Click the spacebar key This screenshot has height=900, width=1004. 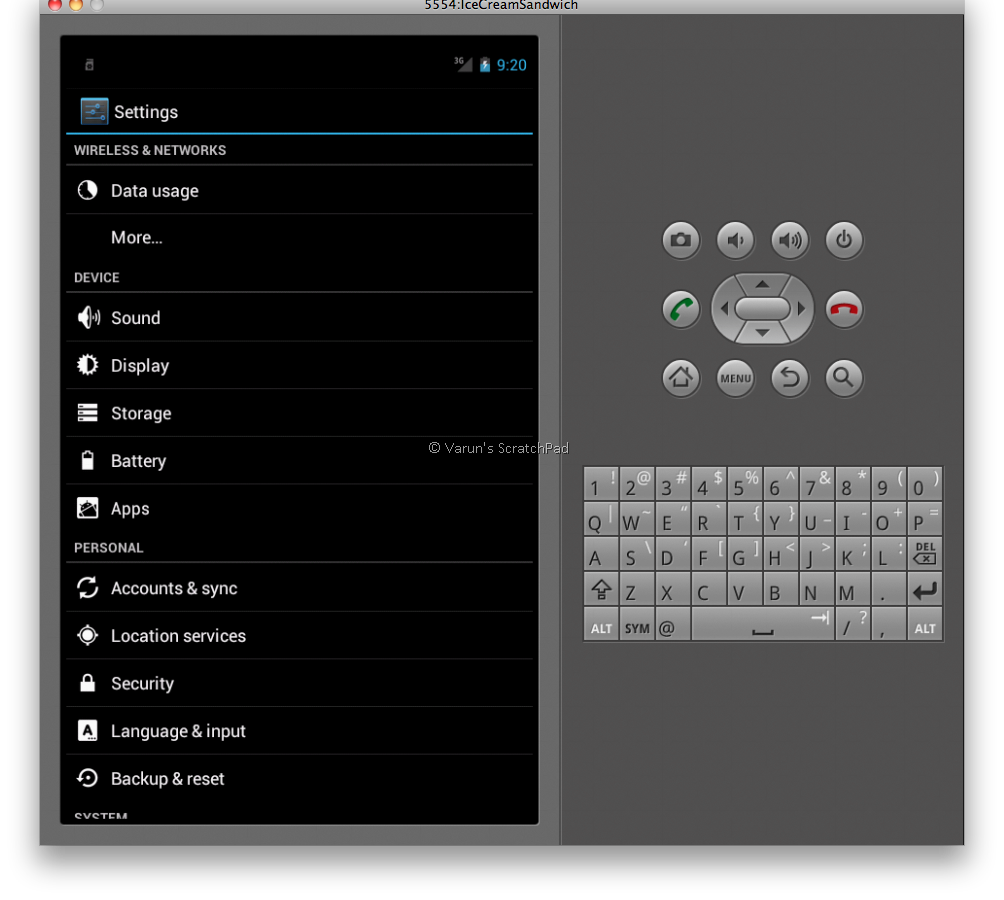point(763,624)
